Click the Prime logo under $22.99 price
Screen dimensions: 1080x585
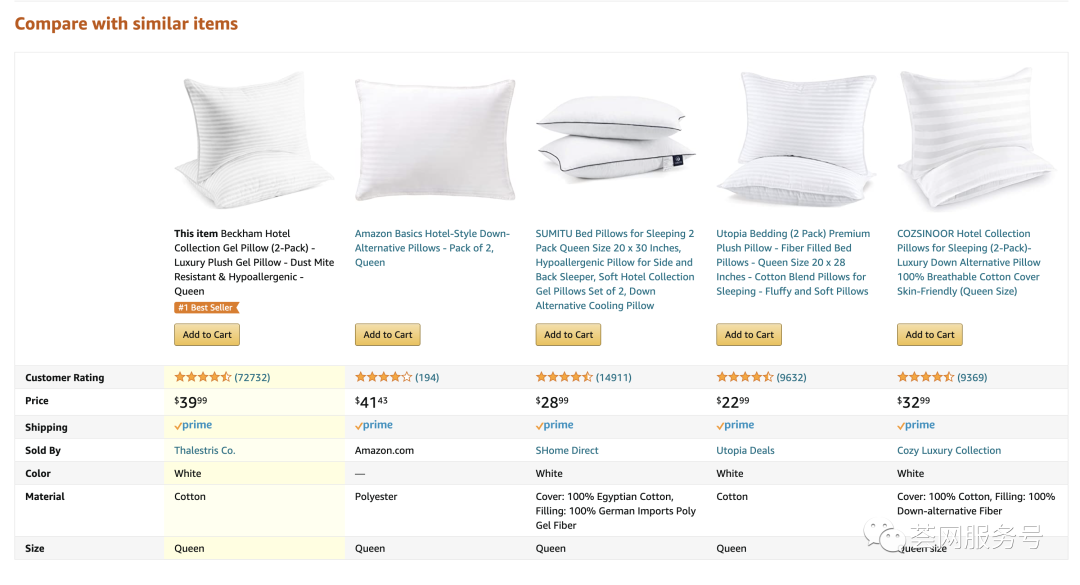tap(736, 425)
